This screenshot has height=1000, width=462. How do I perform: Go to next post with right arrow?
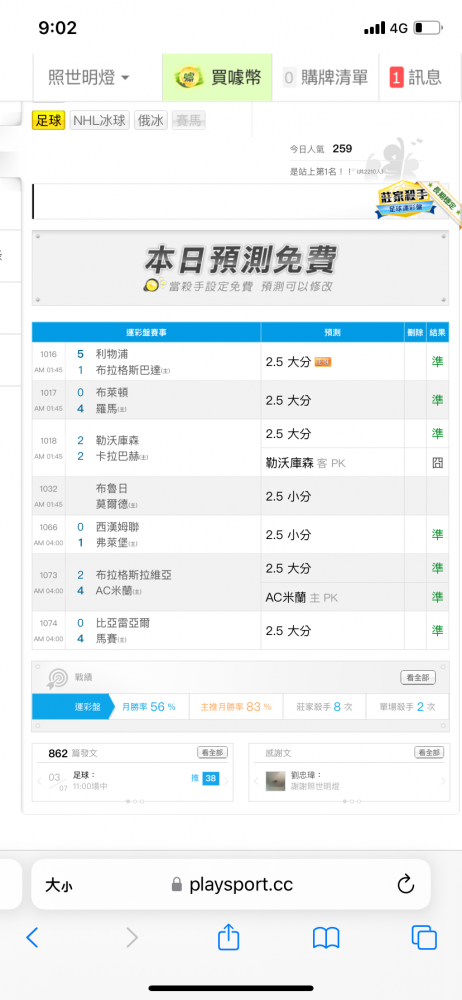point(225,781)
